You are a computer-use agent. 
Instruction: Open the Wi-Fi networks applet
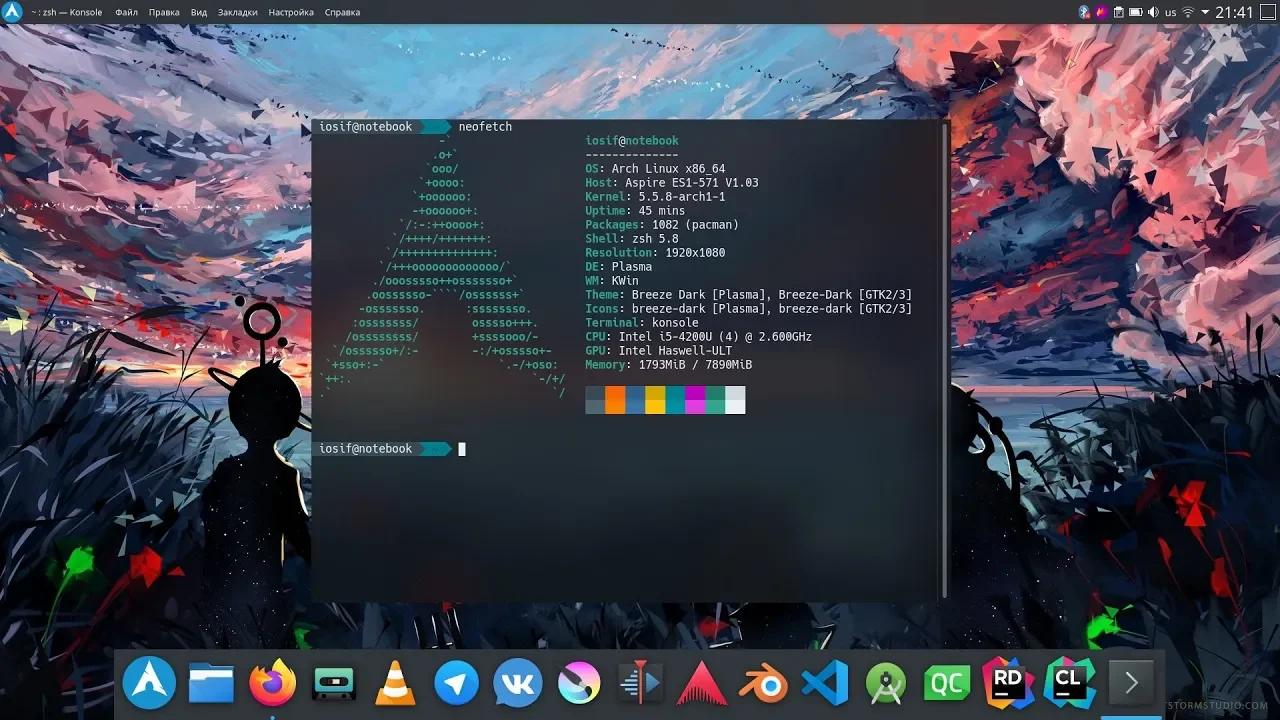coord(1188,12)
